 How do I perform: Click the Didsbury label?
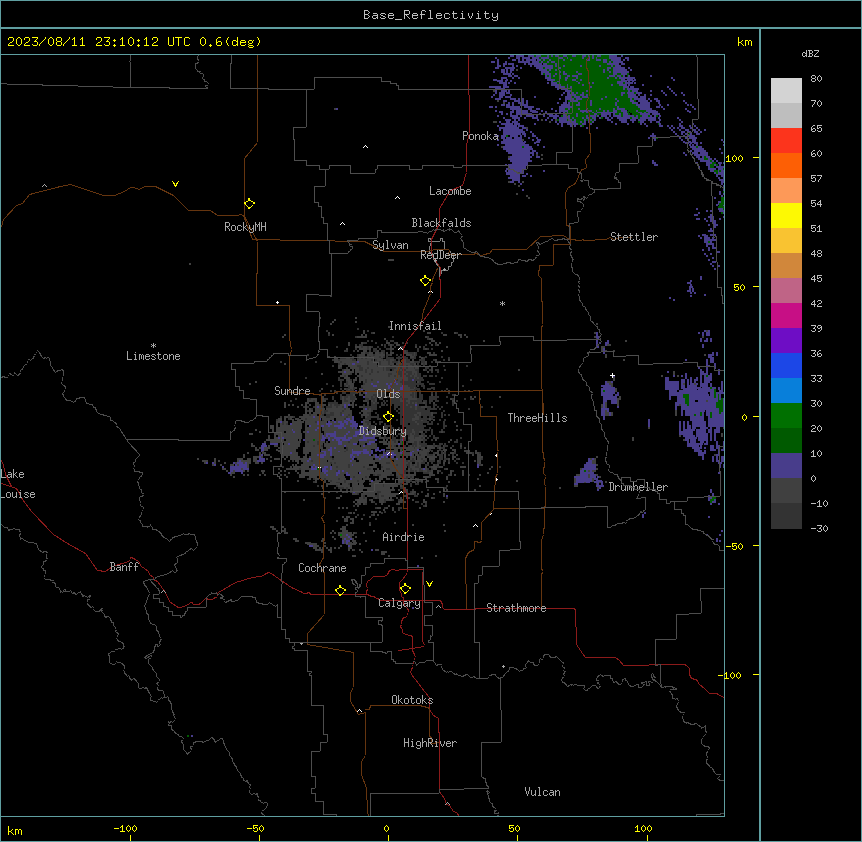[383, 431]
